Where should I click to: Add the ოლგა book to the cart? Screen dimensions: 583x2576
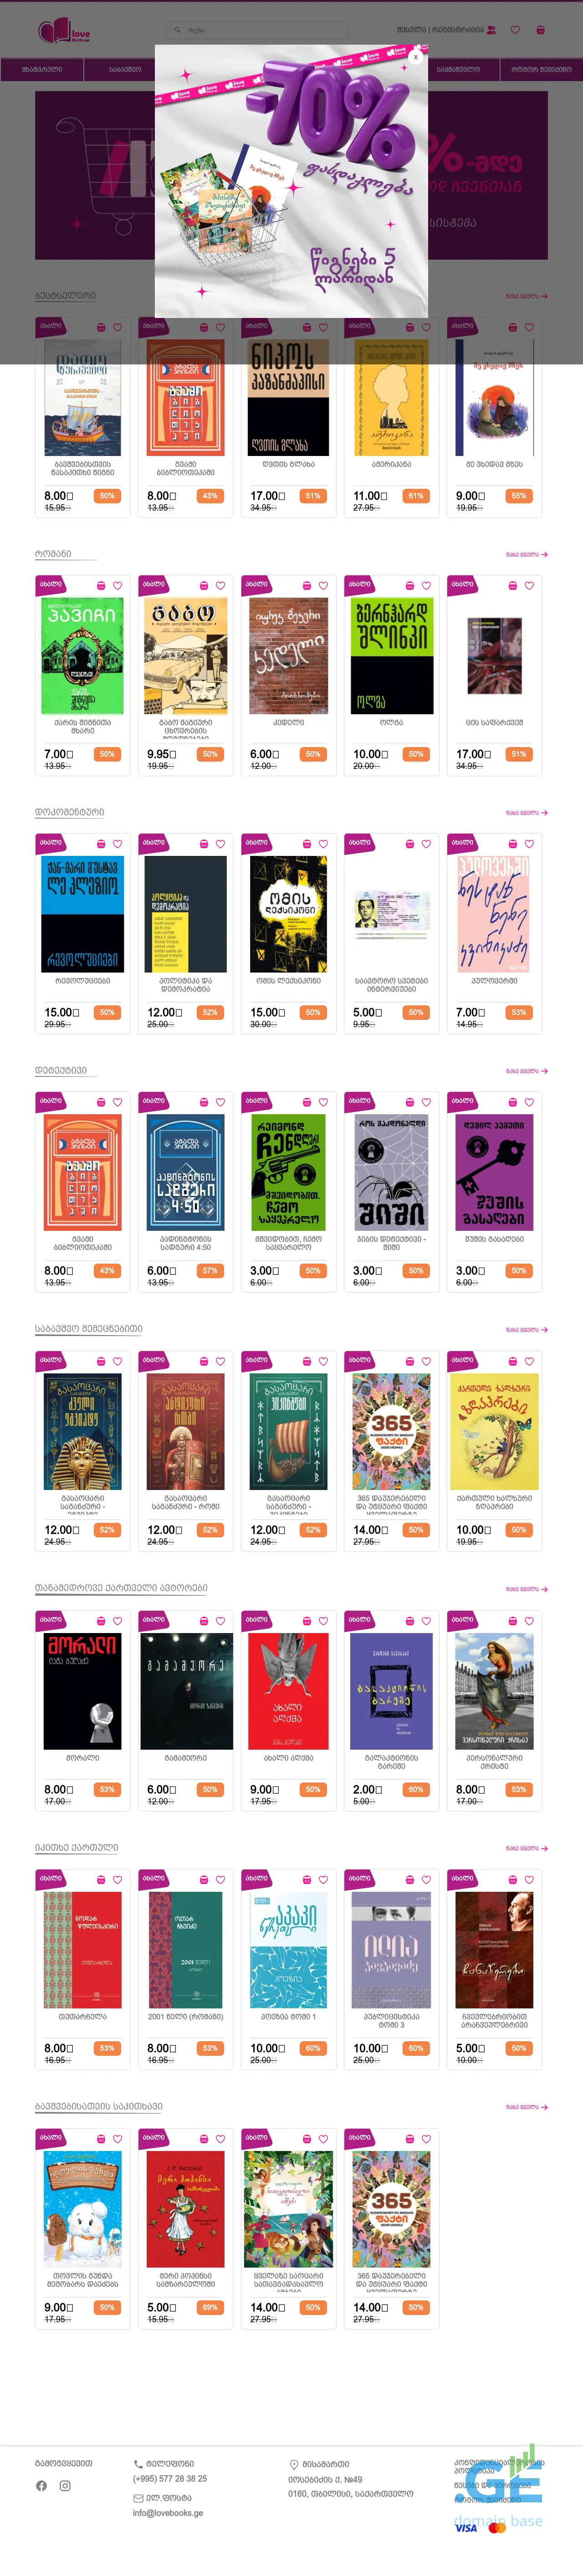click(x=410, y=586)
